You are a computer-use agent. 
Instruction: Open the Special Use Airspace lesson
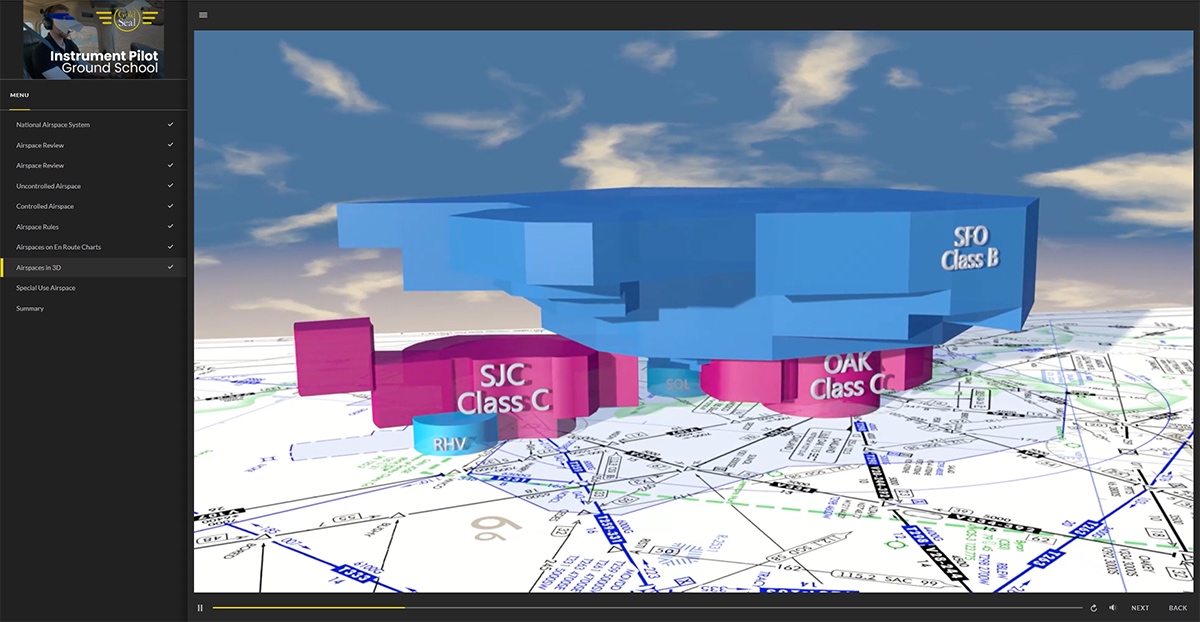(x=46, y=288)
